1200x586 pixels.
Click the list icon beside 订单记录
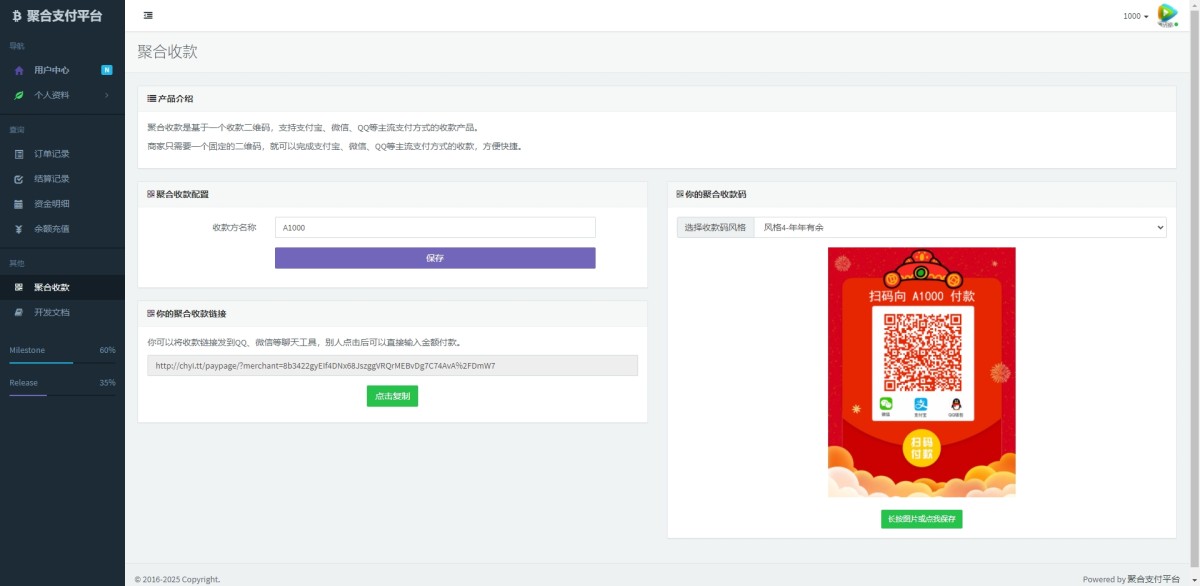coord(19,154)
